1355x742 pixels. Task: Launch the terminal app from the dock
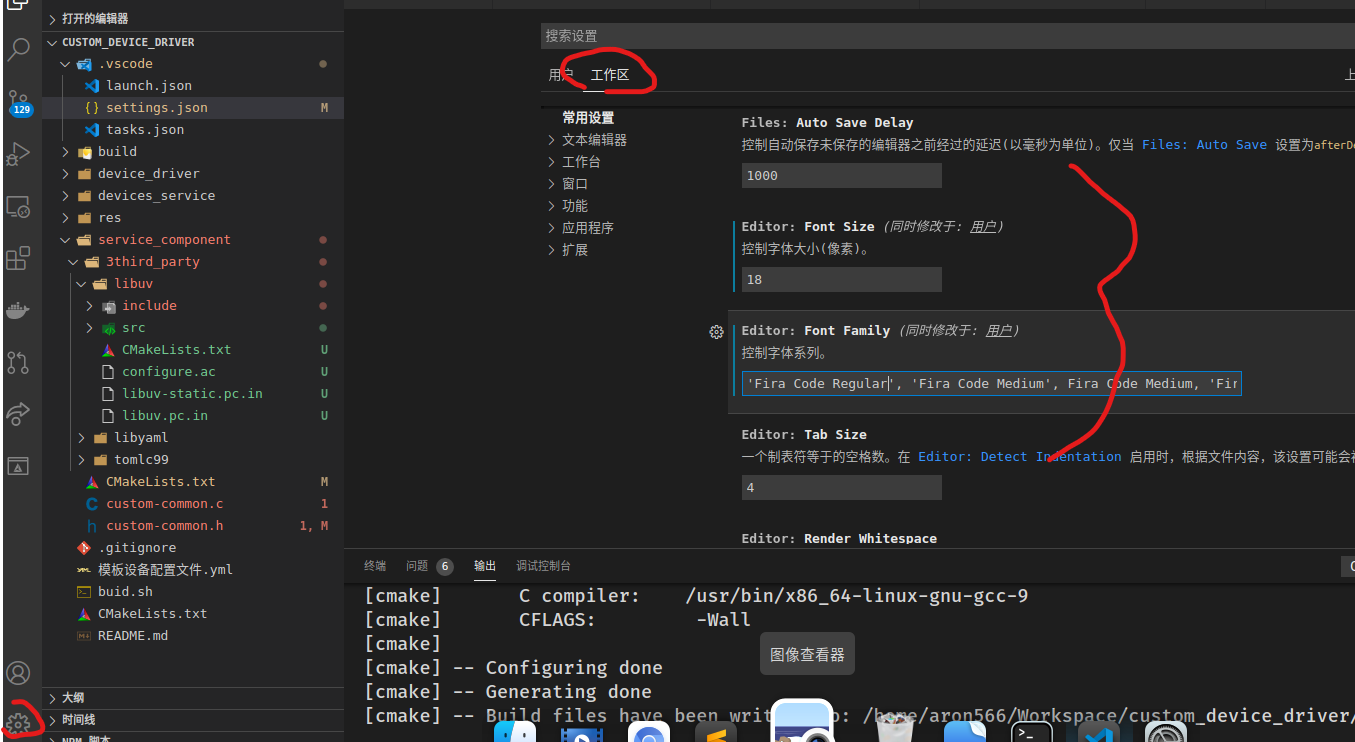pos(1031,731)
